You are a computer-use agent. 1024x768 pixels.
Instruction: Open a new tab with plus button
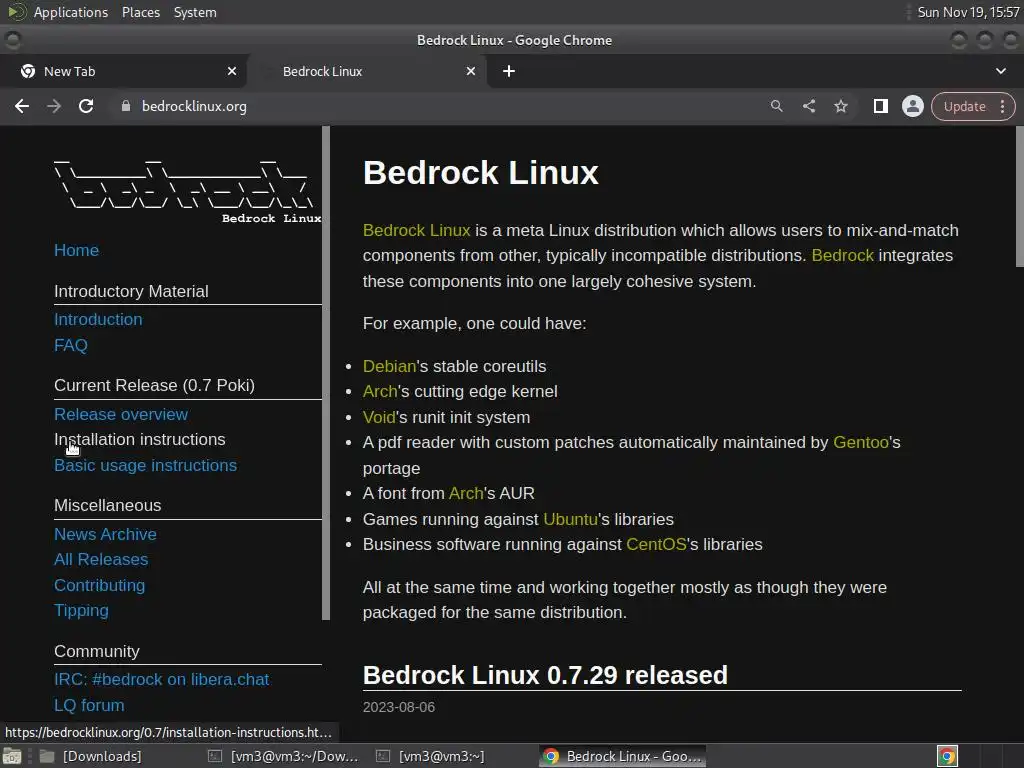point(509,71)
